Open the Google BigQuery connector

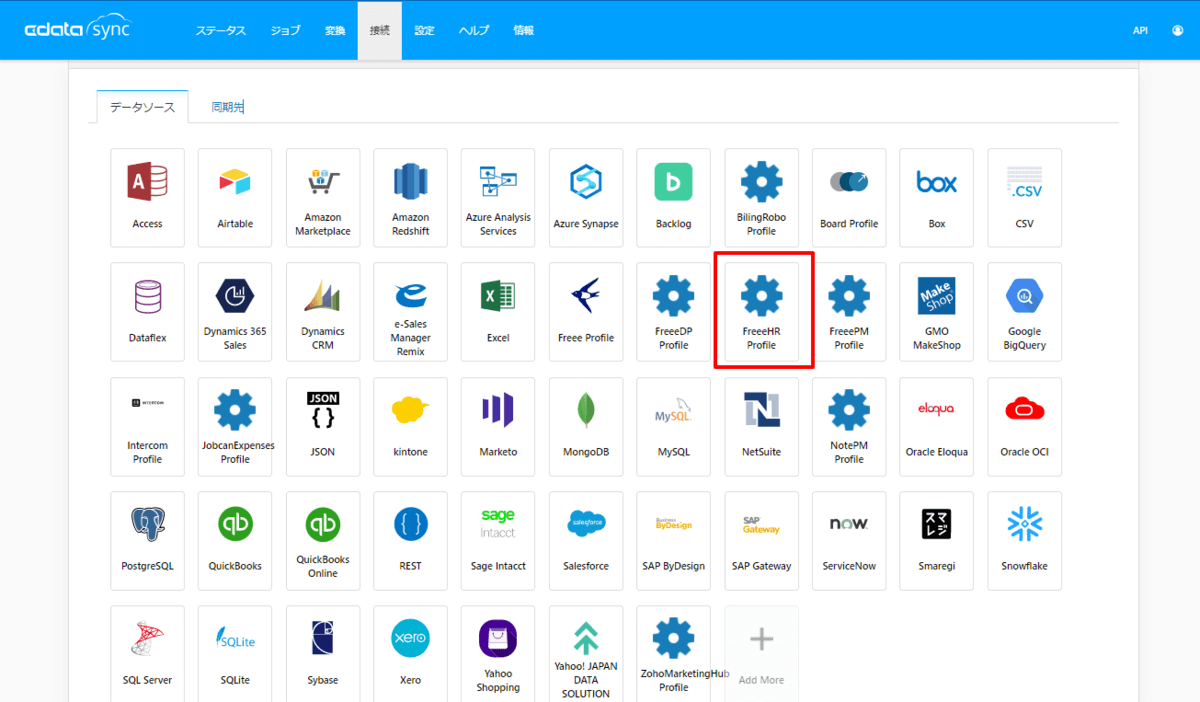click(1025, 312)
